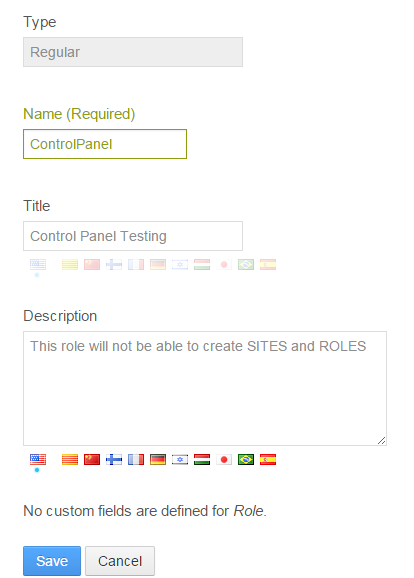Pick the Chinese flag under Description

click(x=92, y=460)
